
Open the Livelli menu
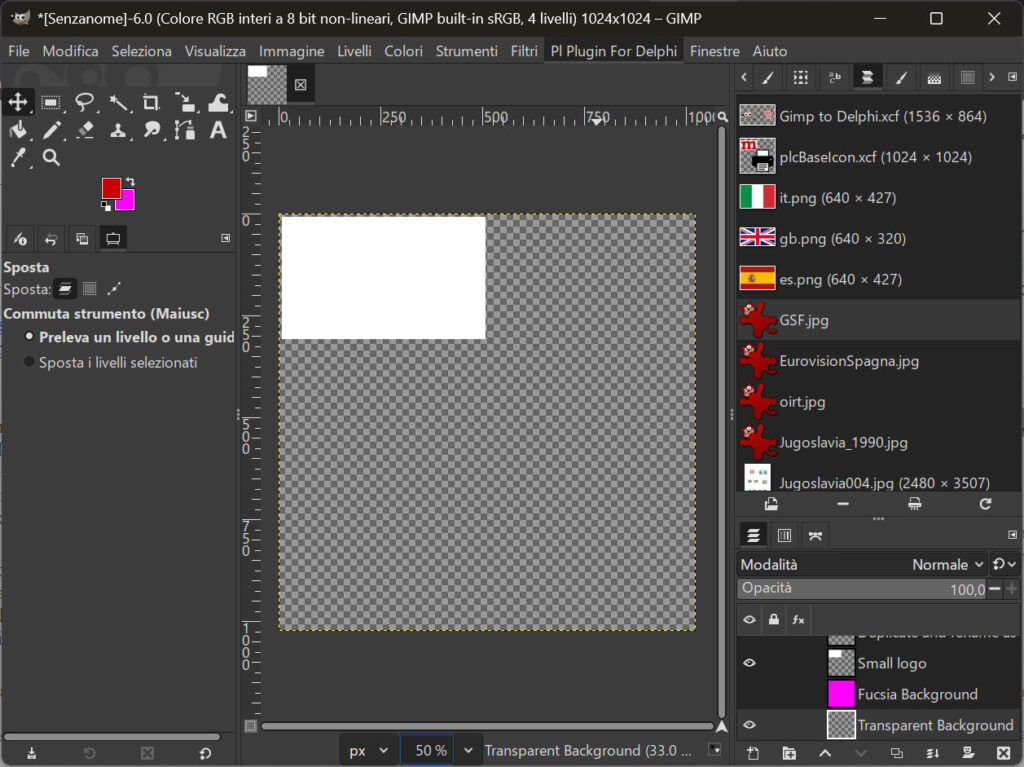pyautogui.click(x=354, y=51)
